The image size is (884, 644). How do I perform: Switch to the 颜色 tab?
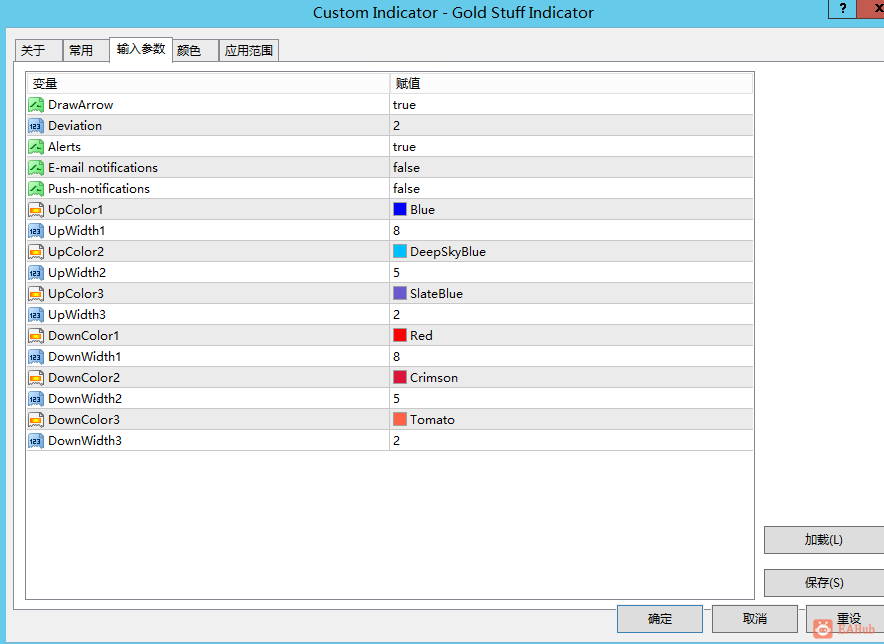point(195,51)
